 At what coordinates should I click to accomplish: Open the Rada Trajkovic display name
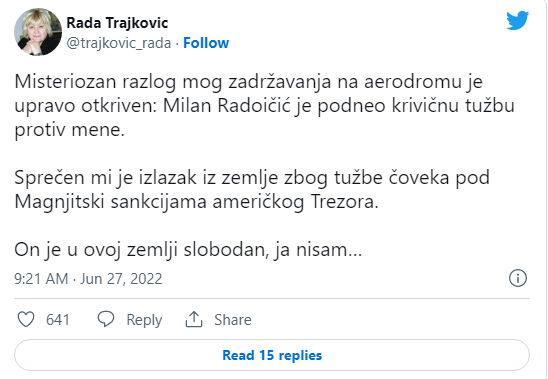tap(117, 23)
